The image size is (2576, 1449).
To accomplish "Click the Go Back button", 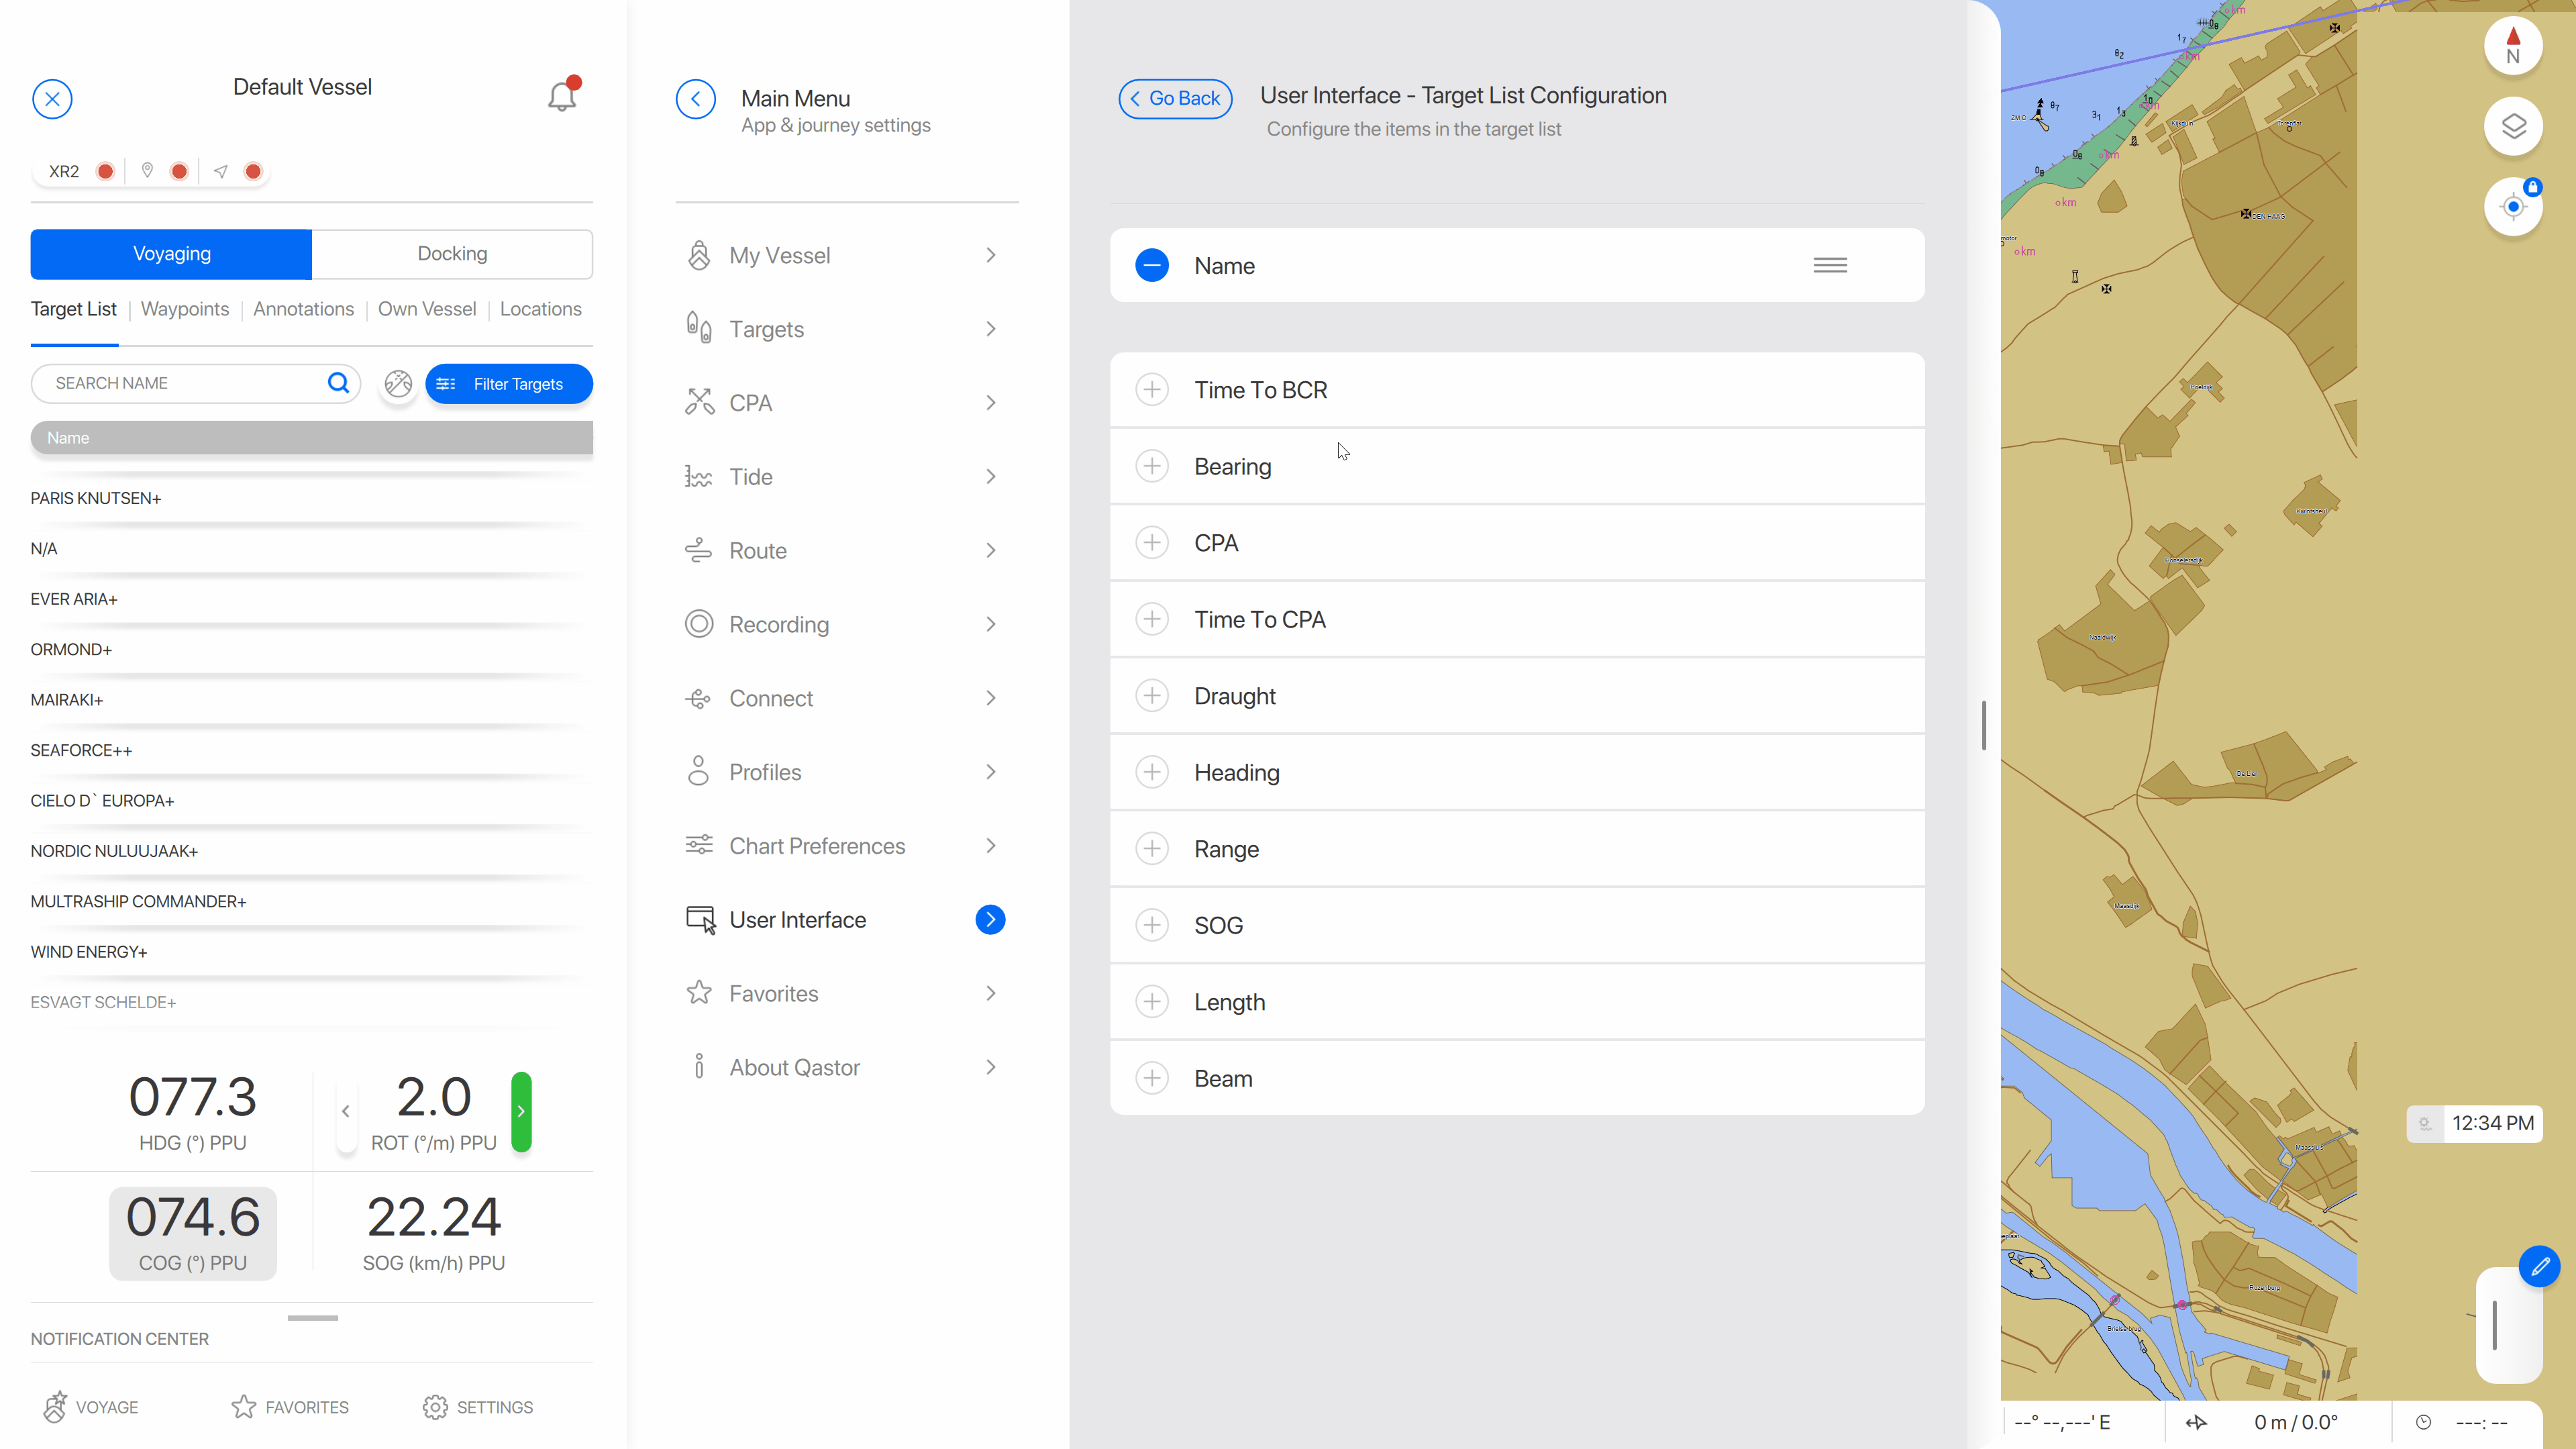I will pos(1175,98).
